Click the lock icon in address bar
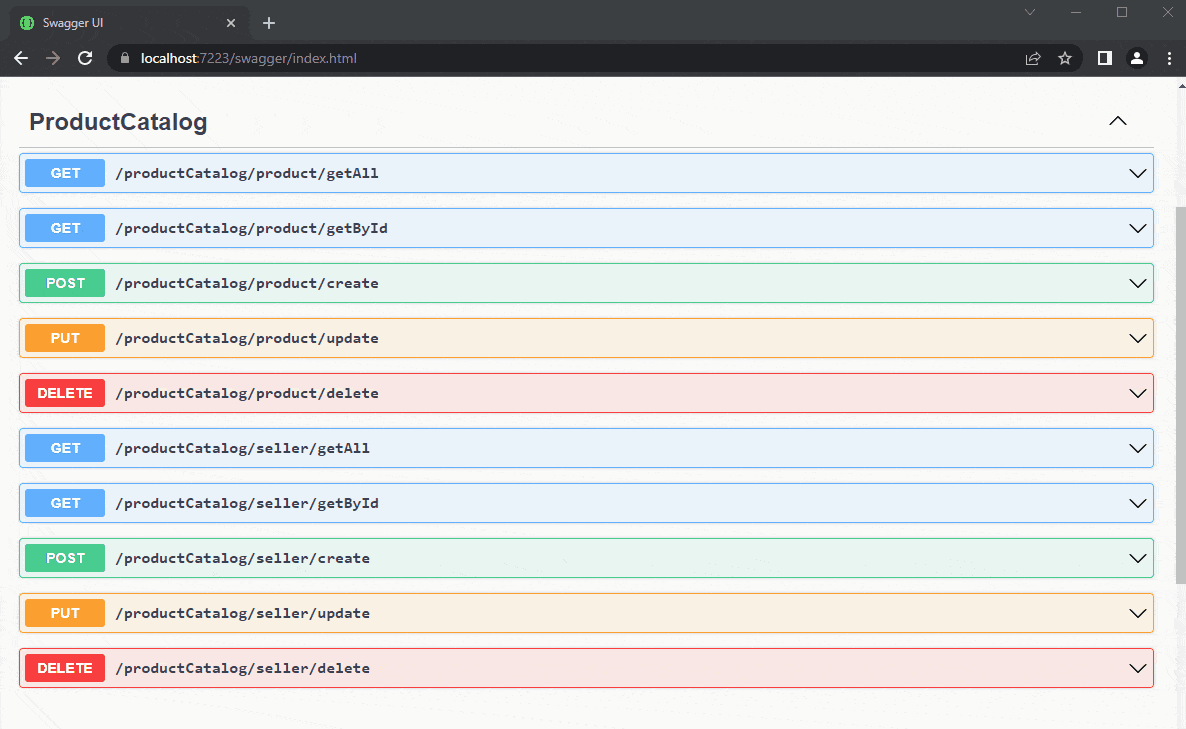1186x729 pixels. pos(126,58)
